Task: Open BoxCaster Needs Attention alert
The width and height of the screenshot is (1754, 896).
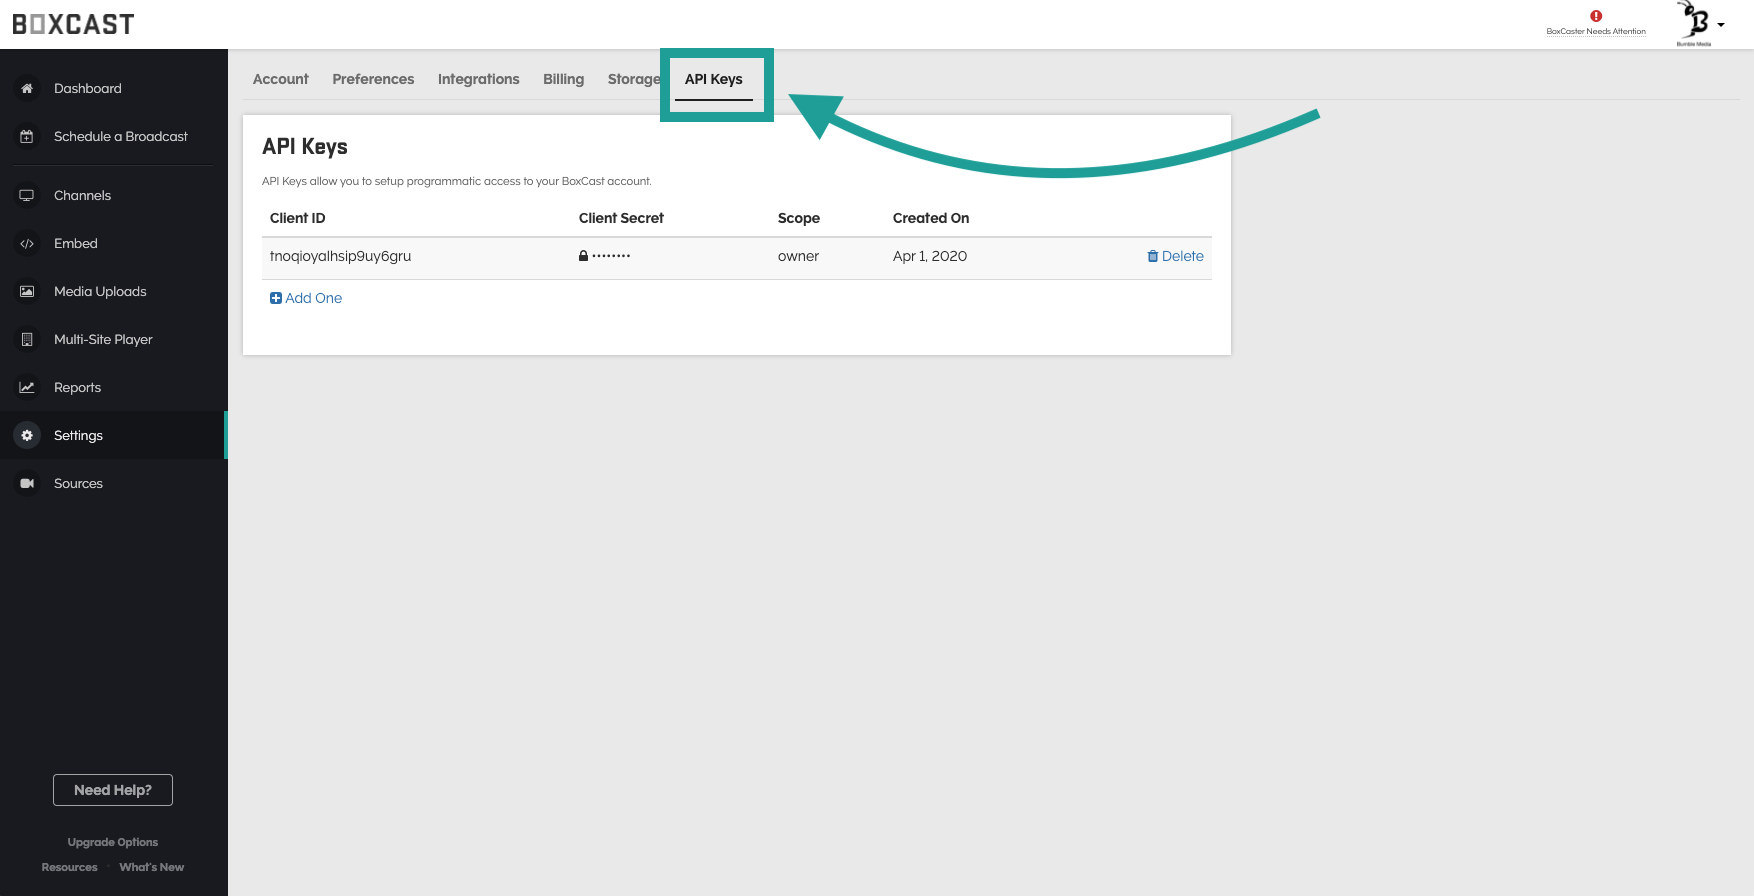Action: click(1596, 22)
